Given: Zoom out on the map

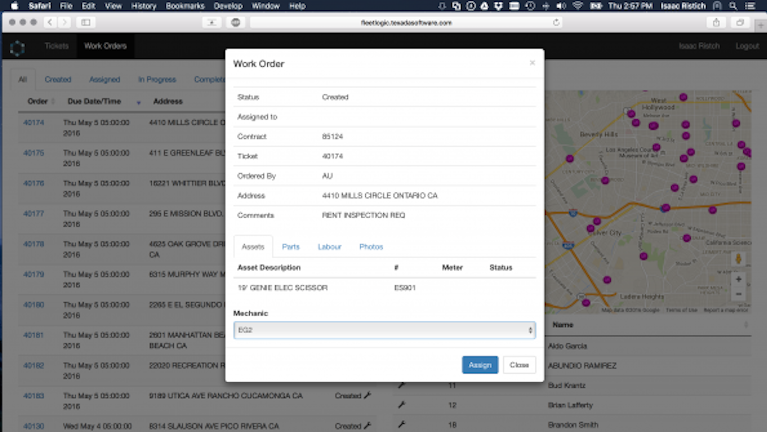Looking at the screenshot, I should click(x=738, y=295).
